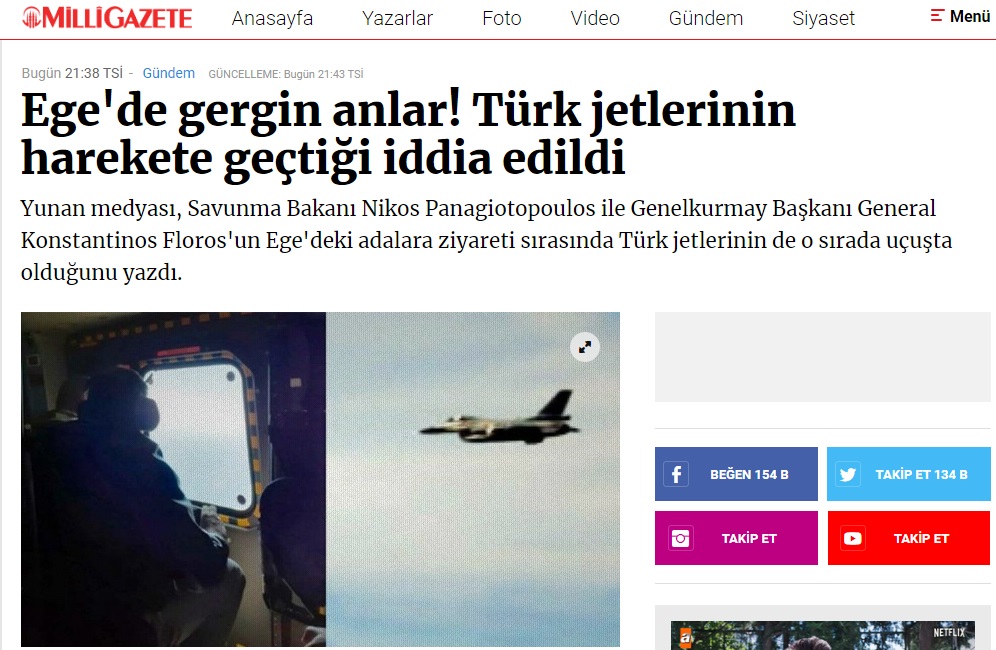This screenshot has width=996, height=650.
Task: Click the Instagram camera icon
Action: pos(680,538)
